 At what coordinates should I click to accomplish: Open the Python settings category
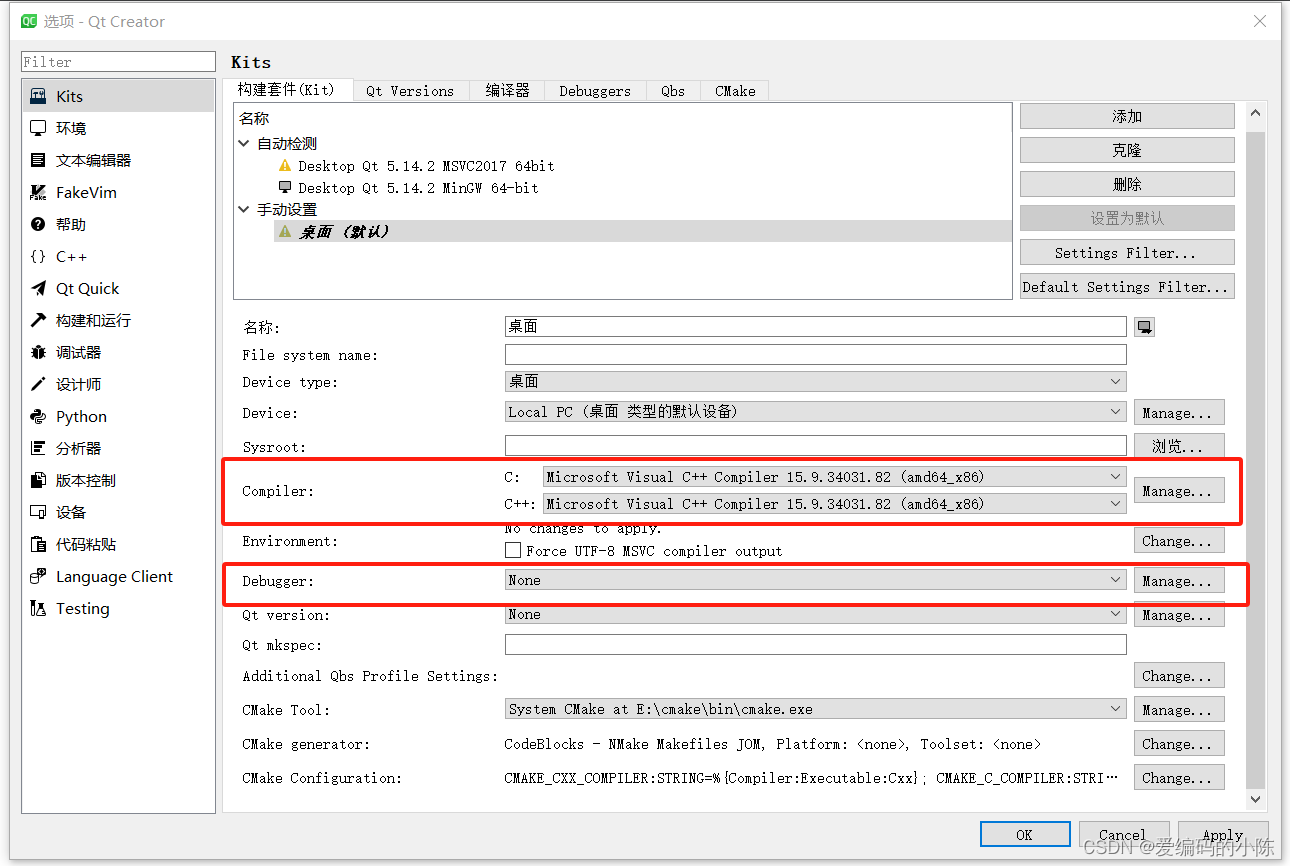click(118, 416)
